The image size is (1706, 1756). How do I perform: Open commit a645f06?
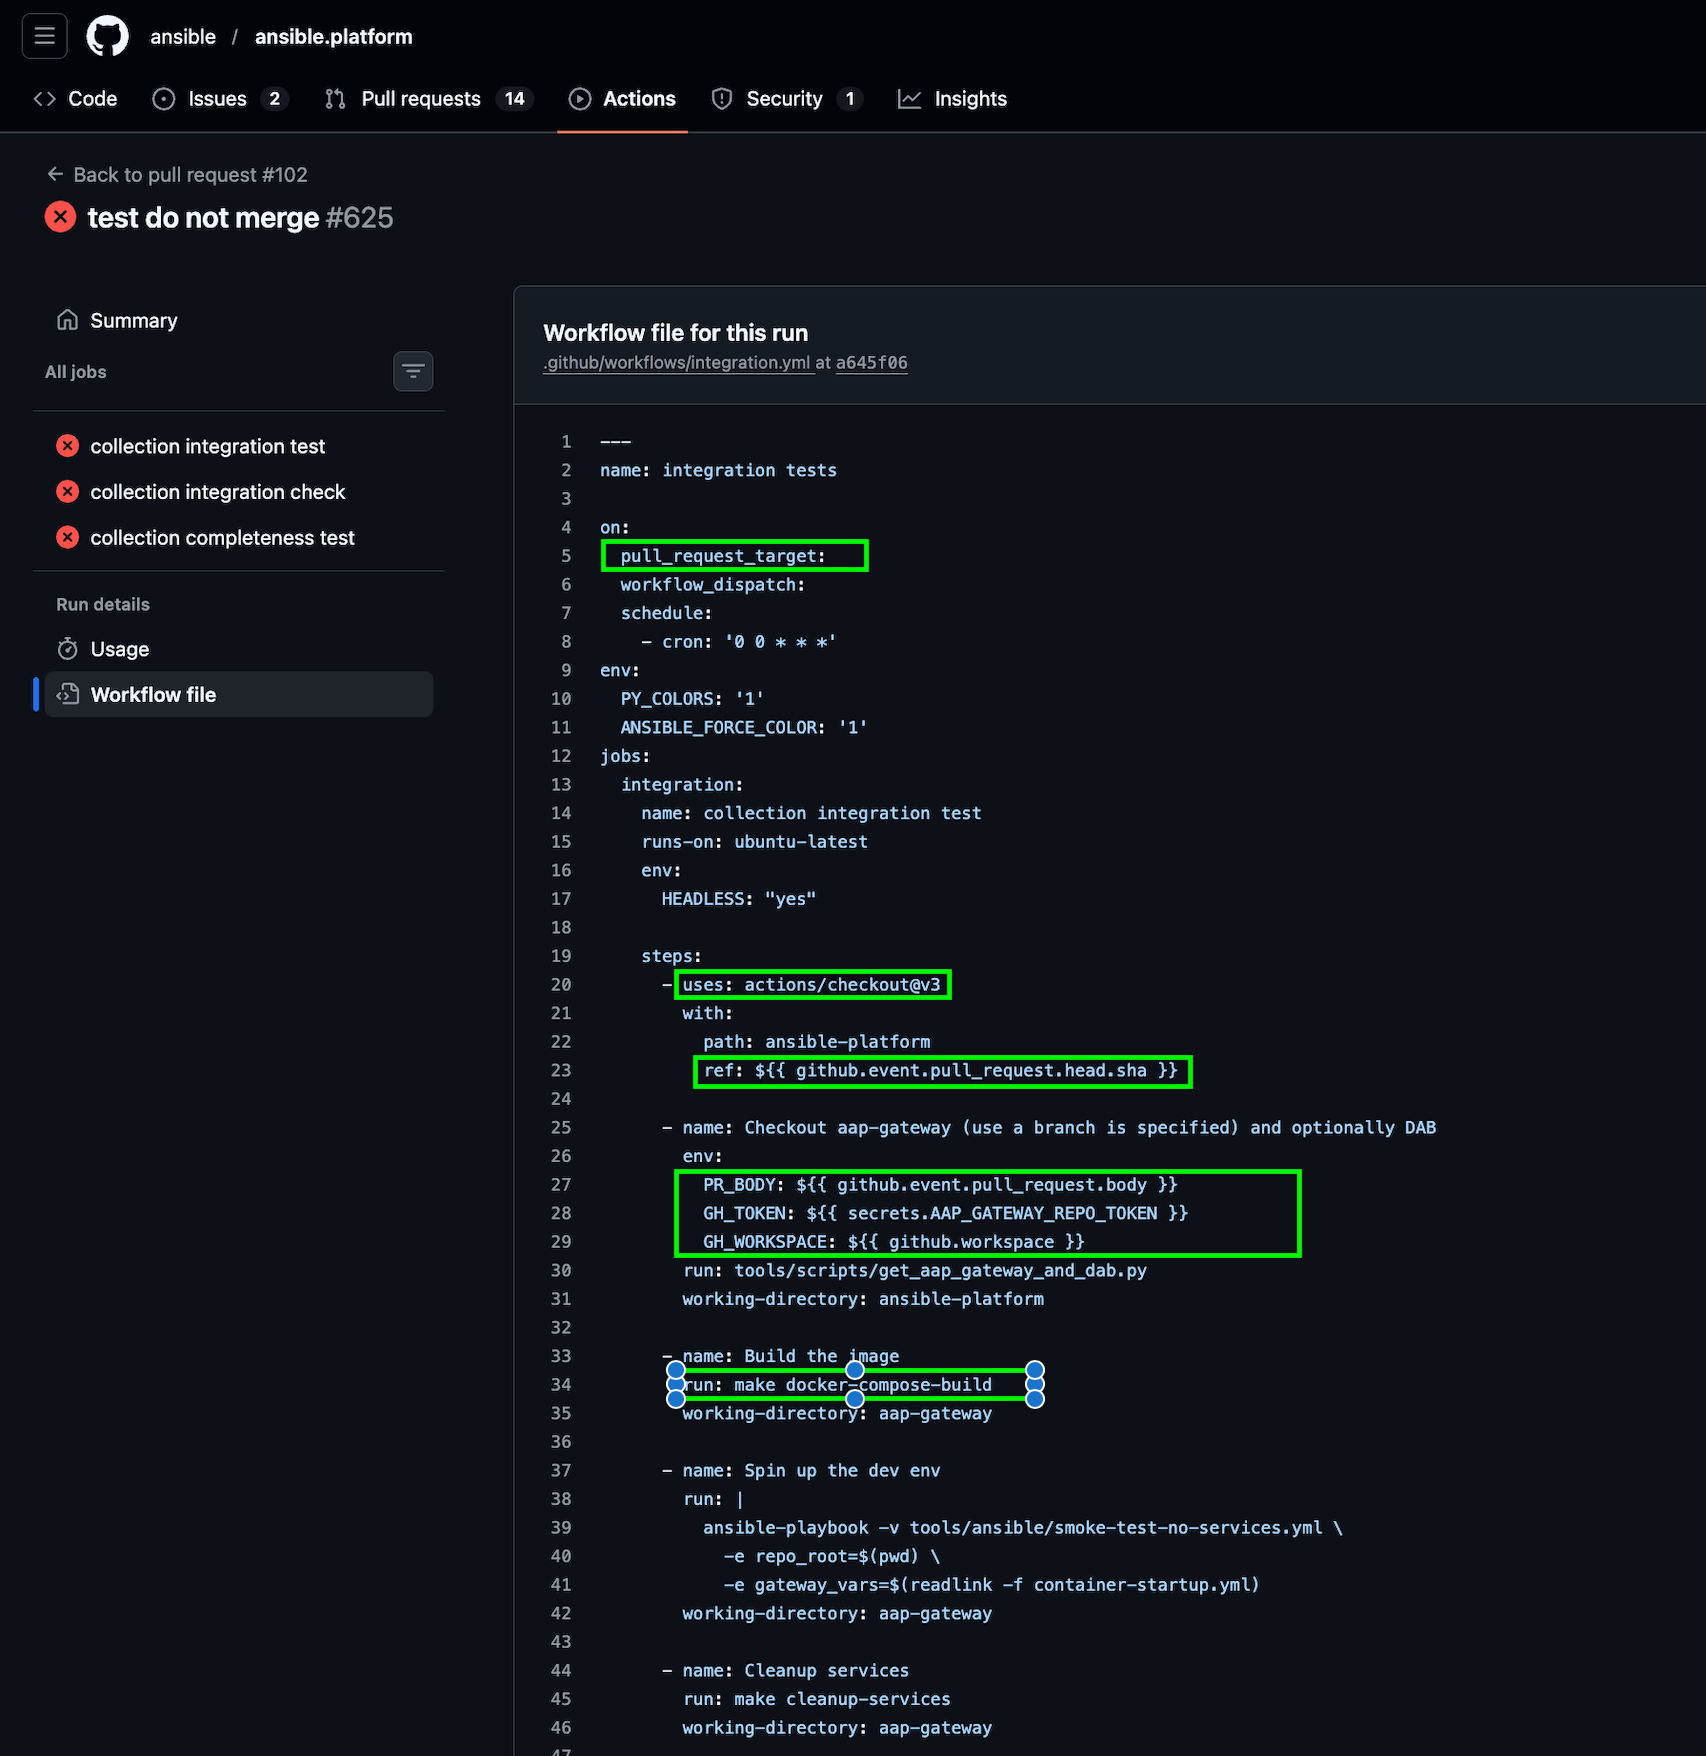[871, 362]
